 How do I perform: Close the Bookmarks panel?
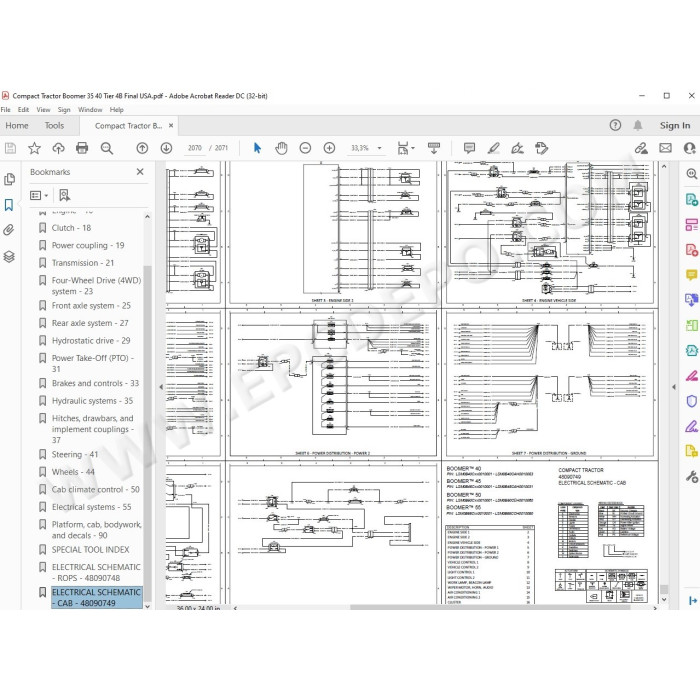[140, 171]
